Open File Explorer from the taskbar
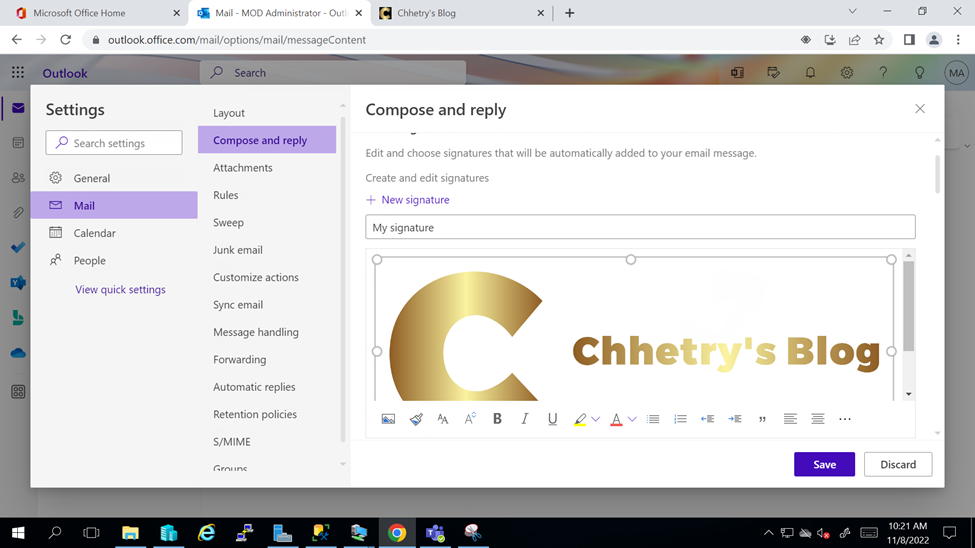The image size is (975, 548). 130,532
